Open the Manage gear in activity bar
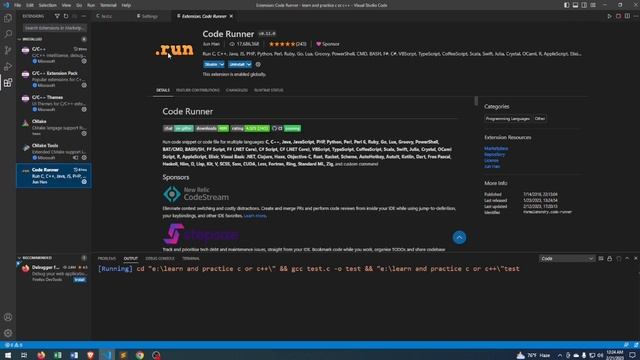The height and width of the screenshot is (360, 640). click(8, 333)
